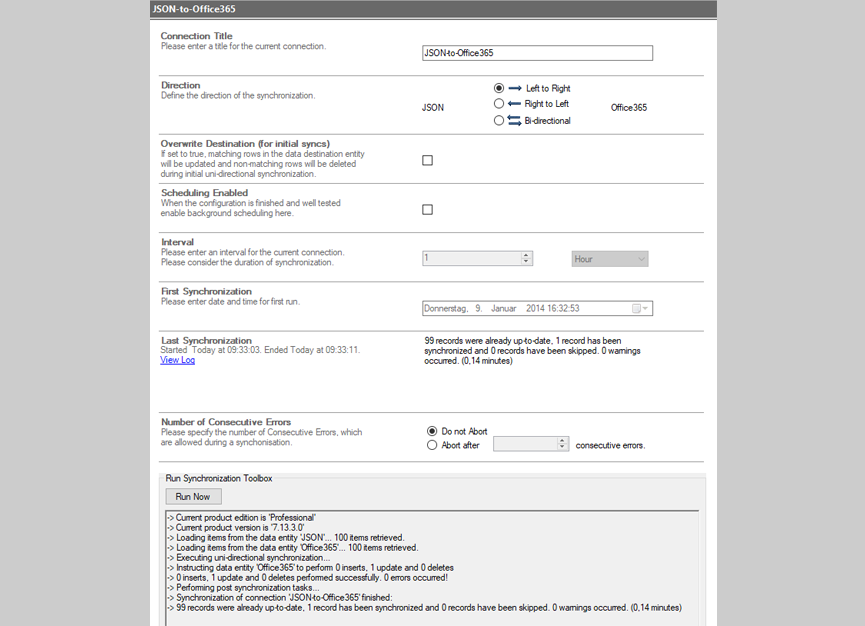Select the Abort after radio button
The width and height of the screenshot is (865, 626).
pyautogui.click(x=432, y=445)
